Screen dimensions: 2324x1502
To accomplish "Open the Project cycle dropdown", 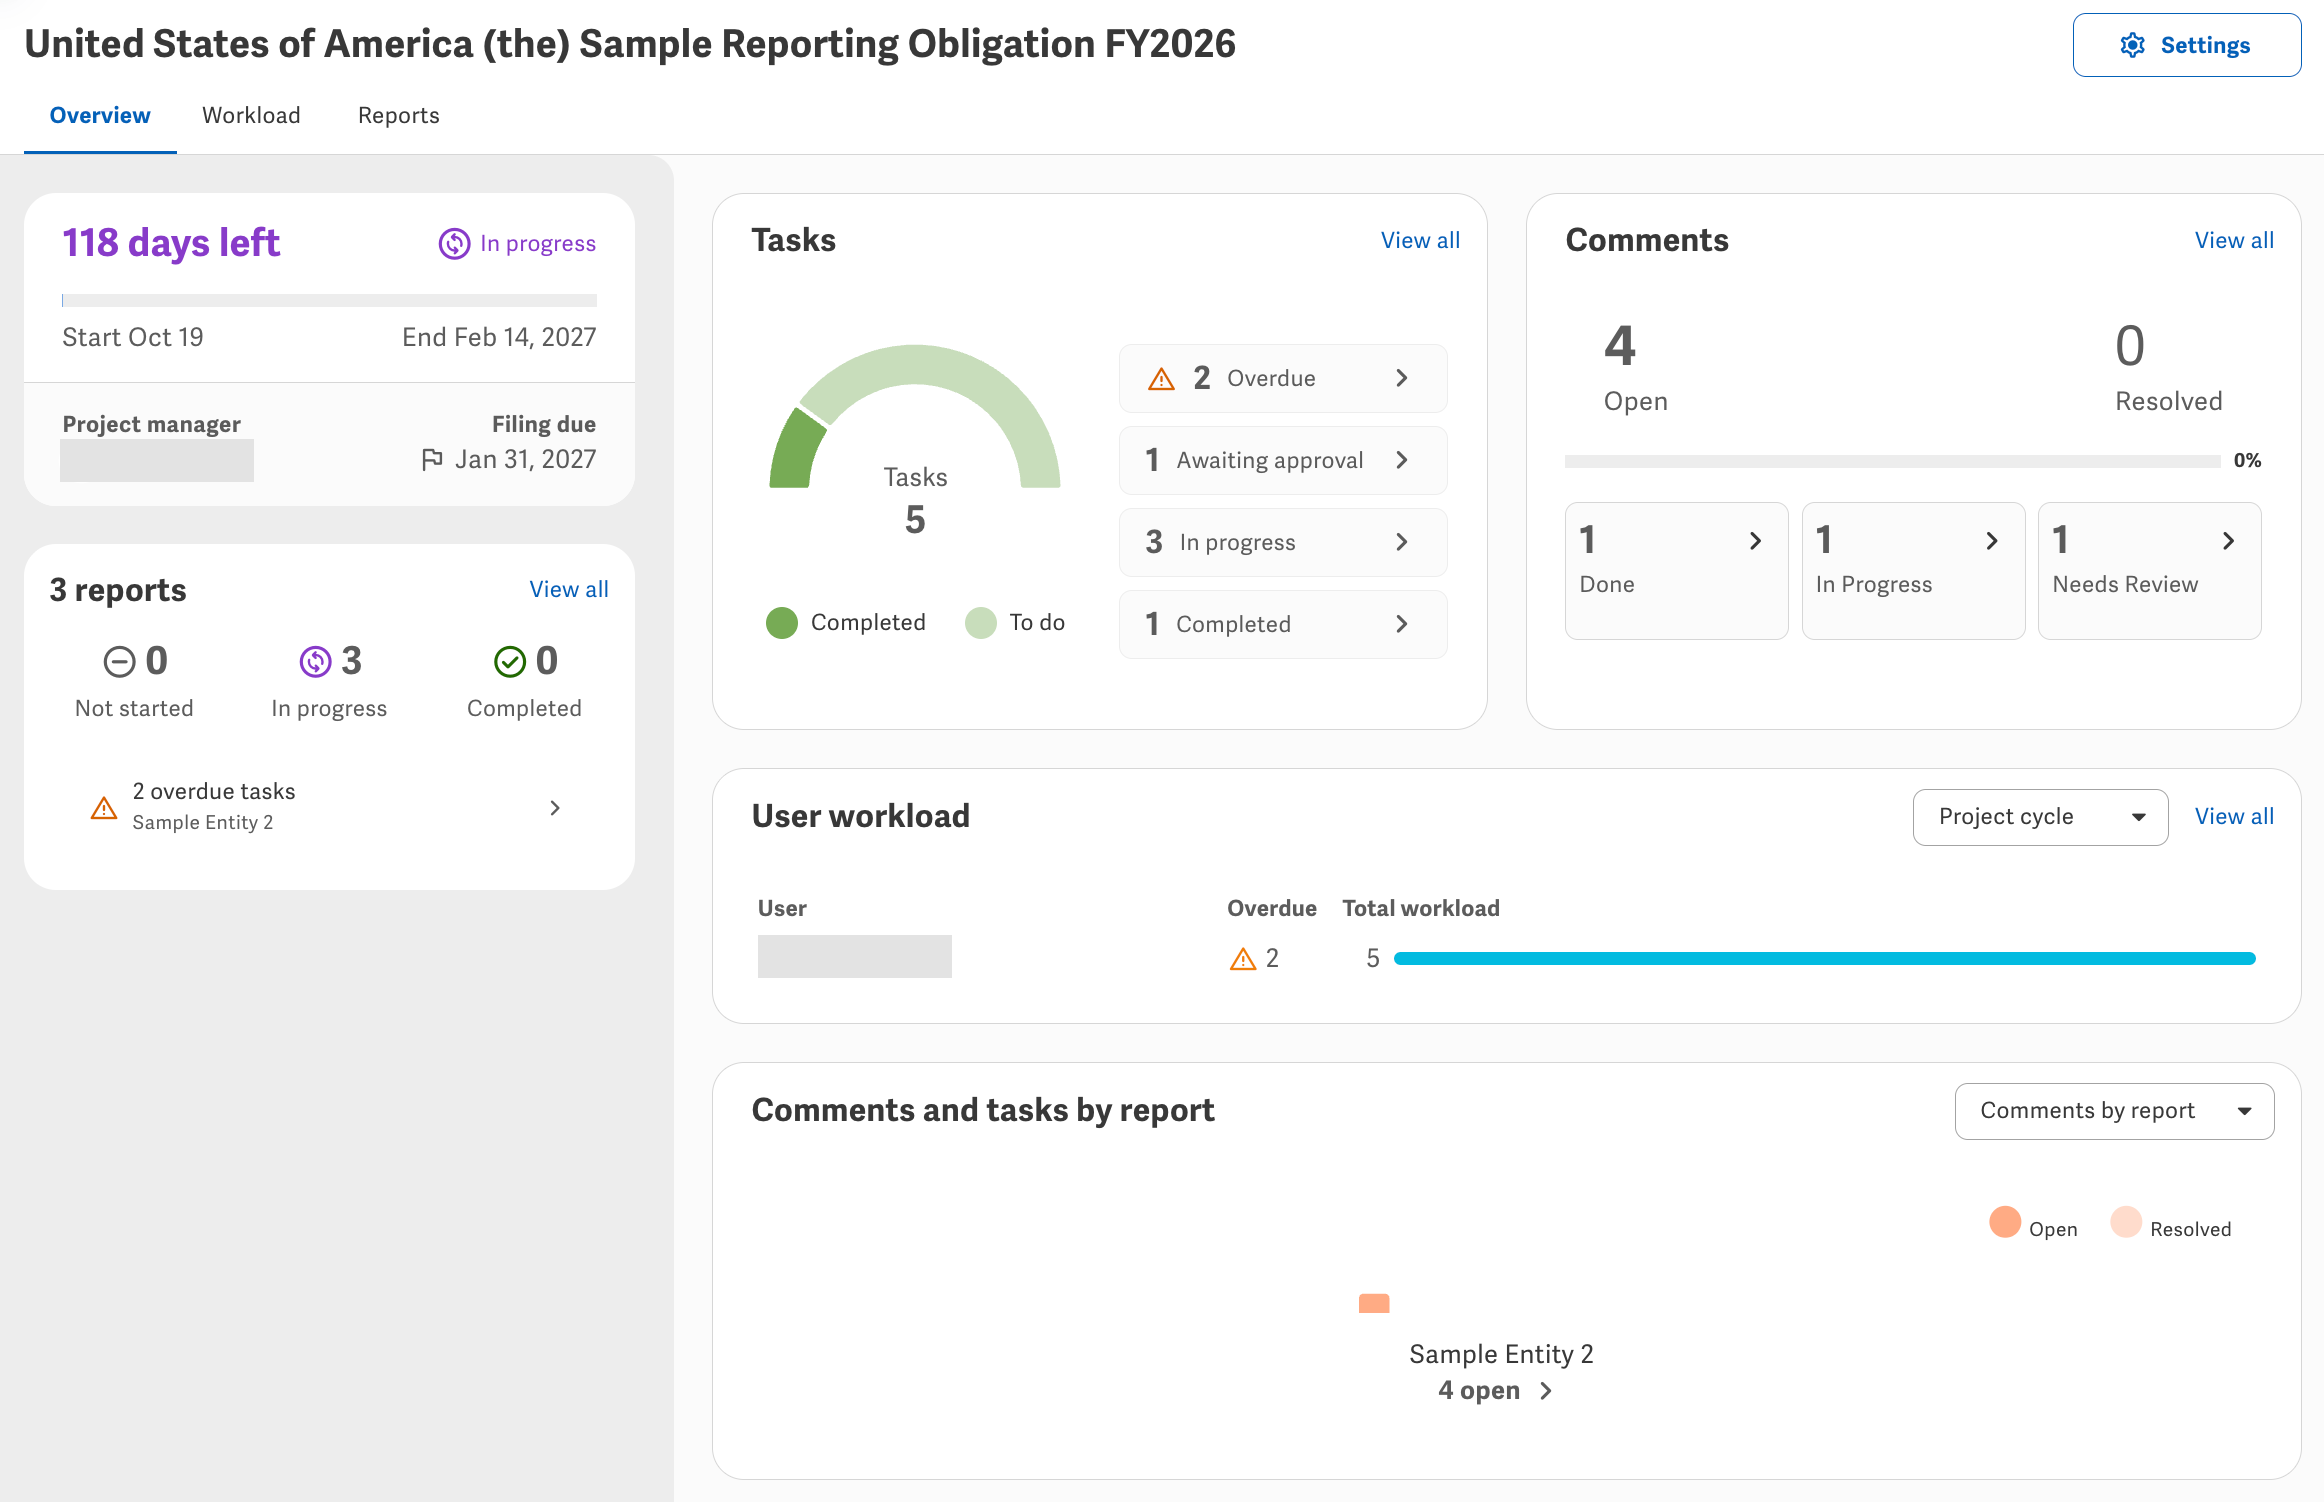I will click(x=2040, y=817).
